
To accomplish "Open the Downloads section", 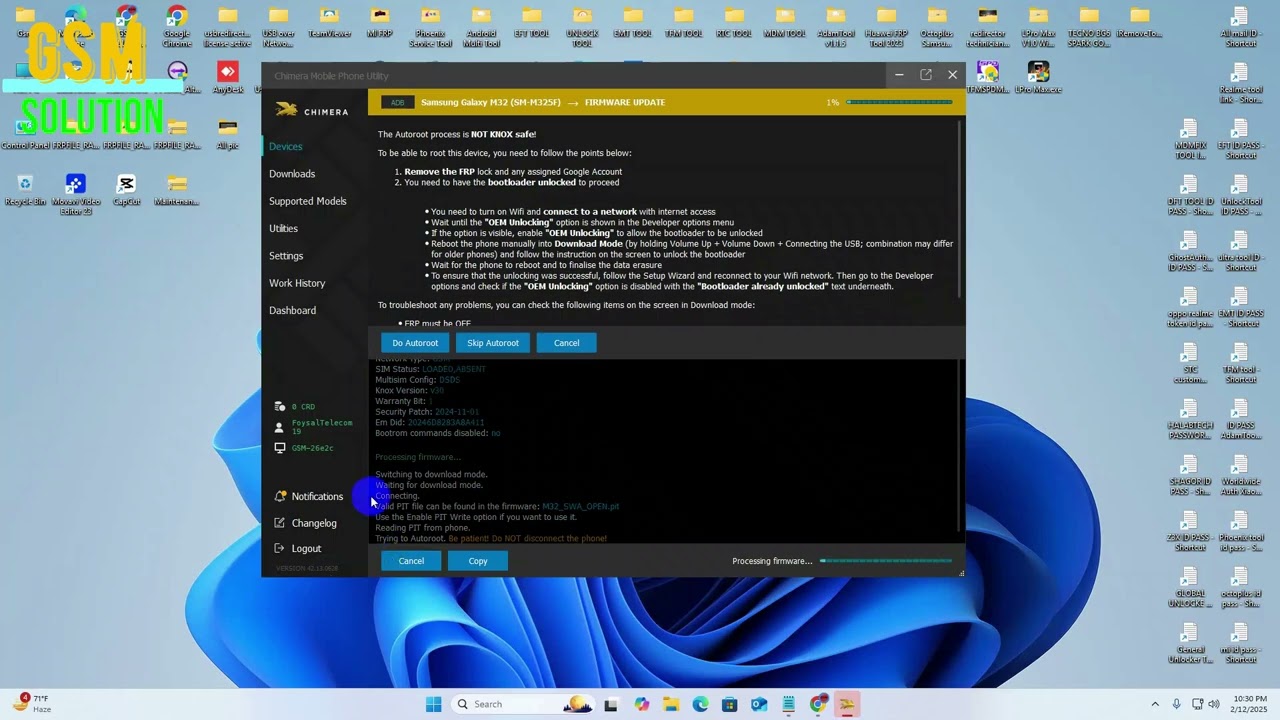I will [292, 174].
